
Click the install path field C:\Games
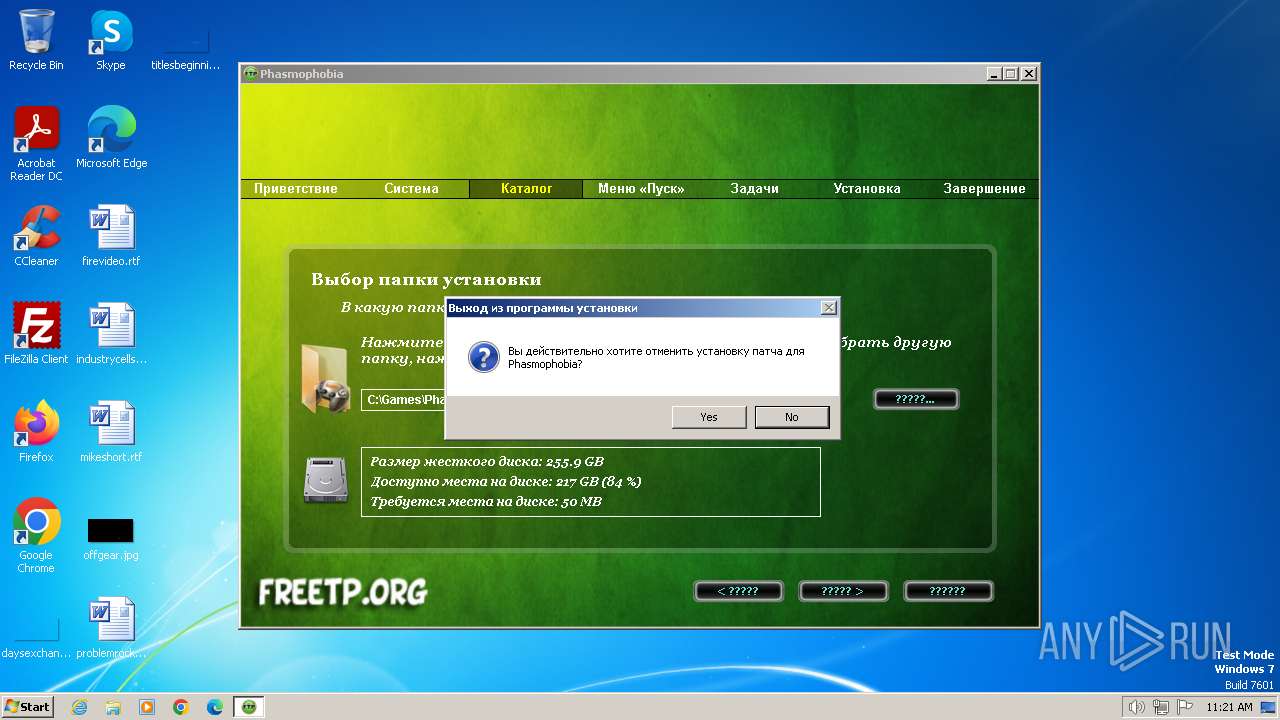point(403,400)
